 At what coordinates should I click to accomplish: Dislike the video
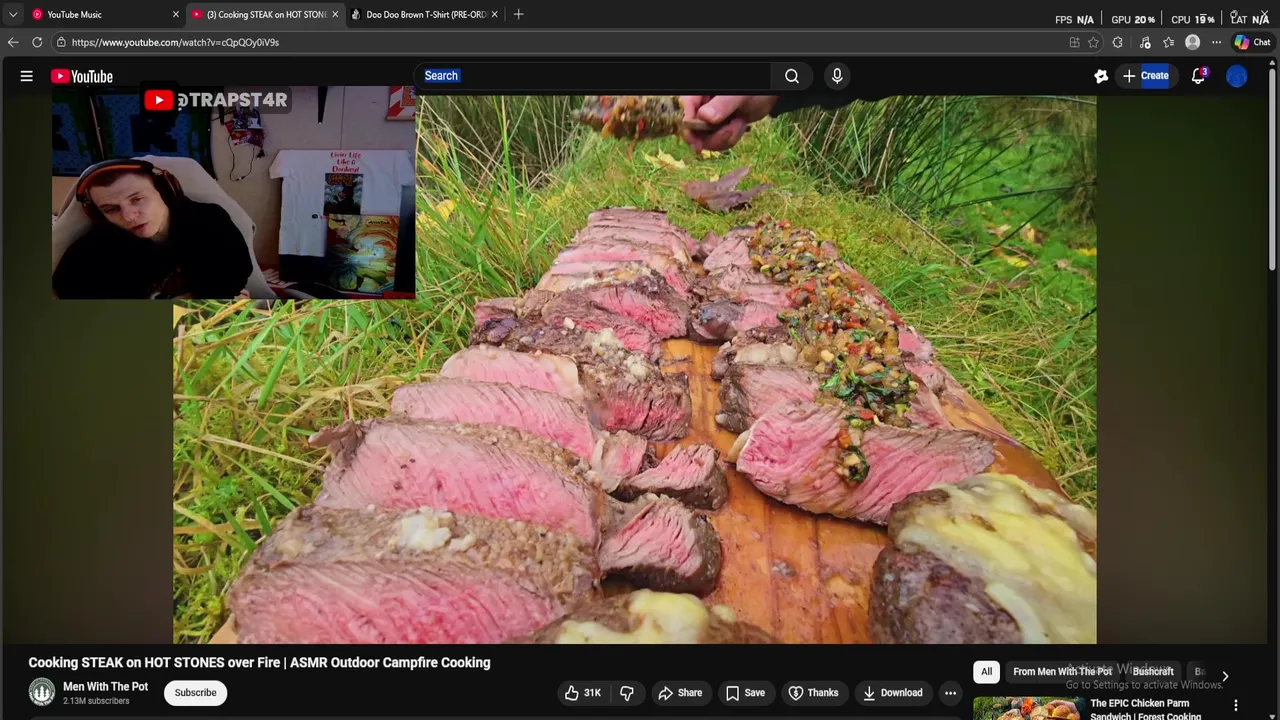[627, 693]
